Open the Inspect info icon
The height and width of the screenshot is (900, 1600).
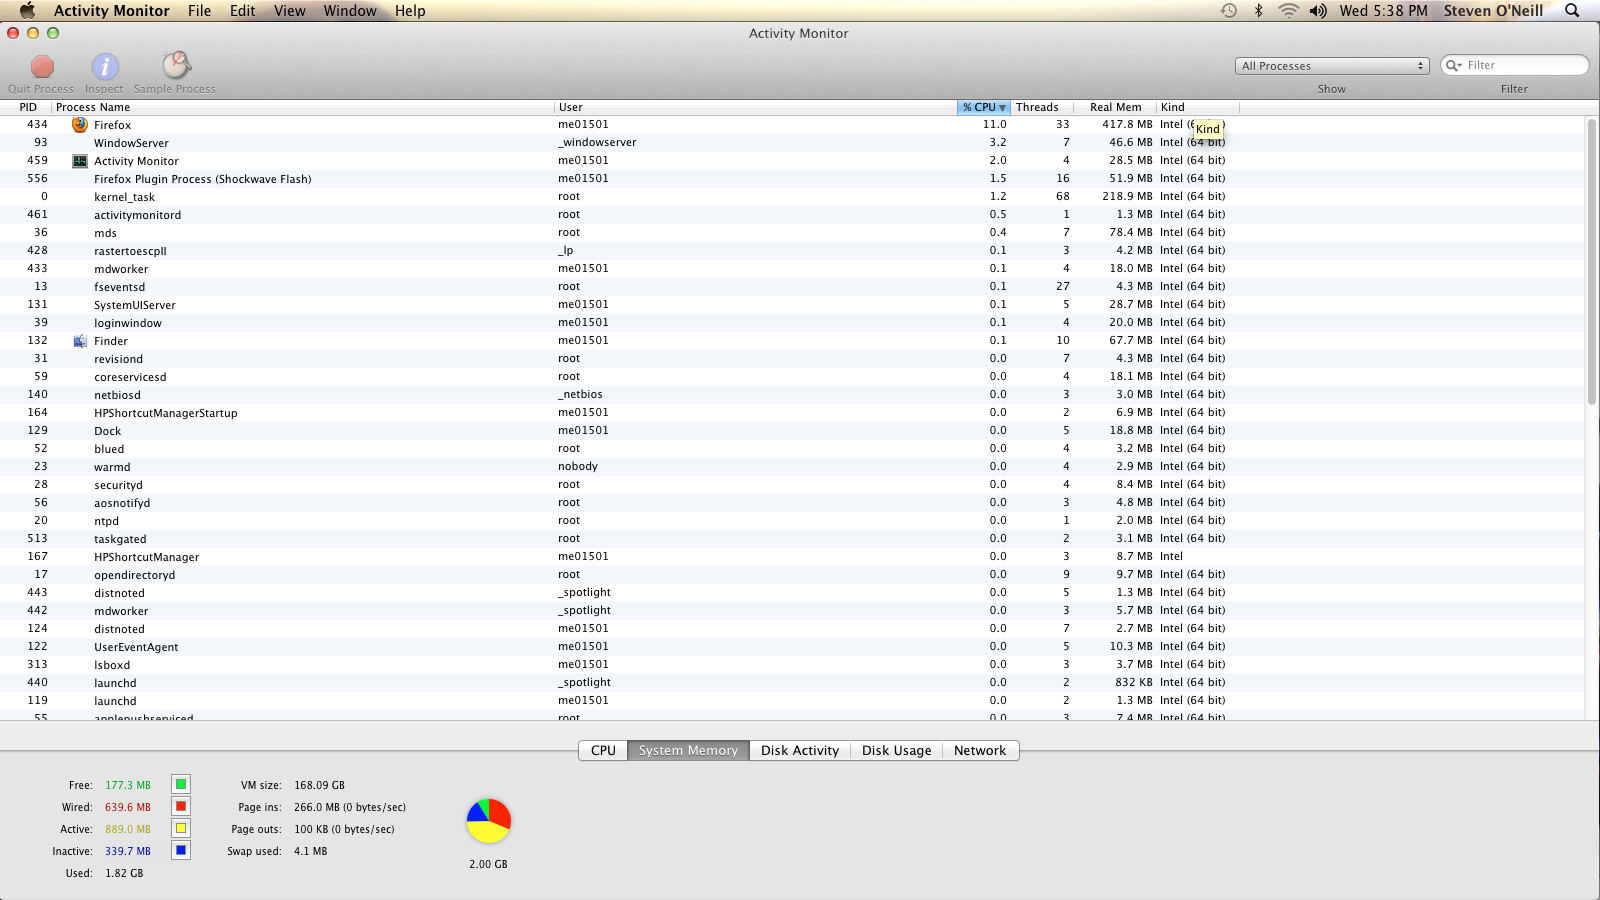105,67
